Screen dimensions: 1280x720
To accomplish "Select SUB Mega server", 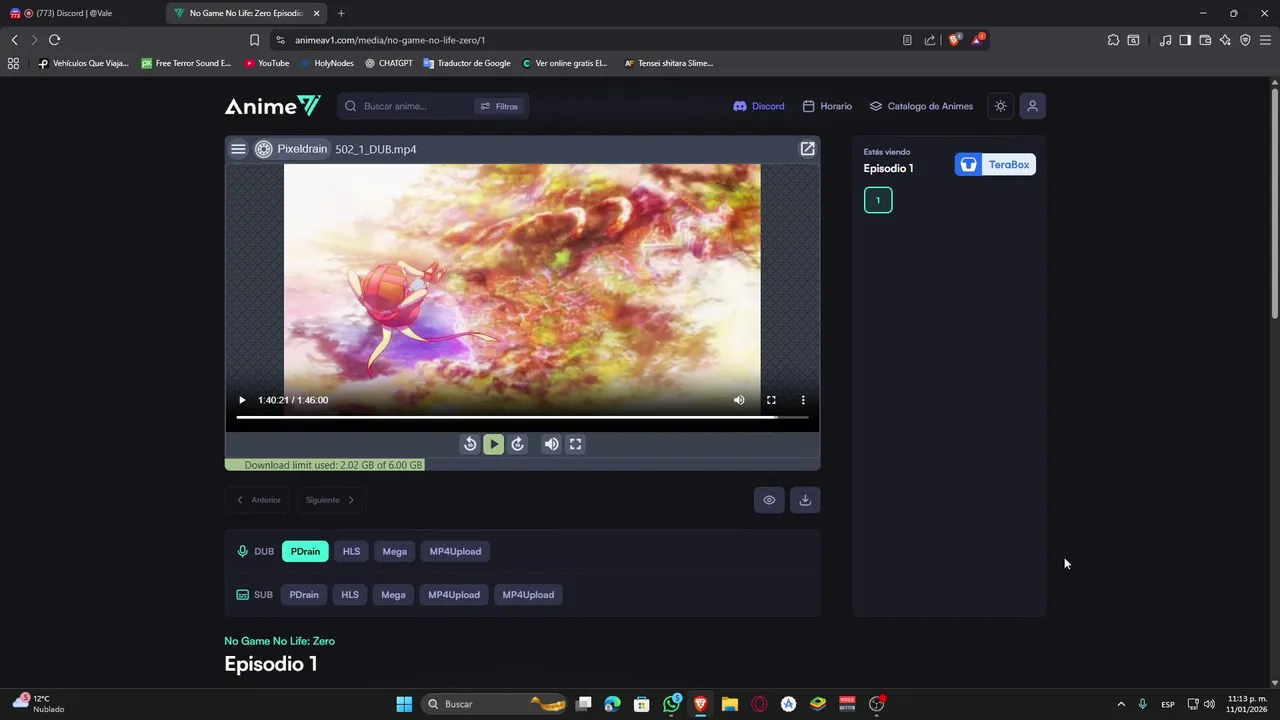I will [393, 594].
